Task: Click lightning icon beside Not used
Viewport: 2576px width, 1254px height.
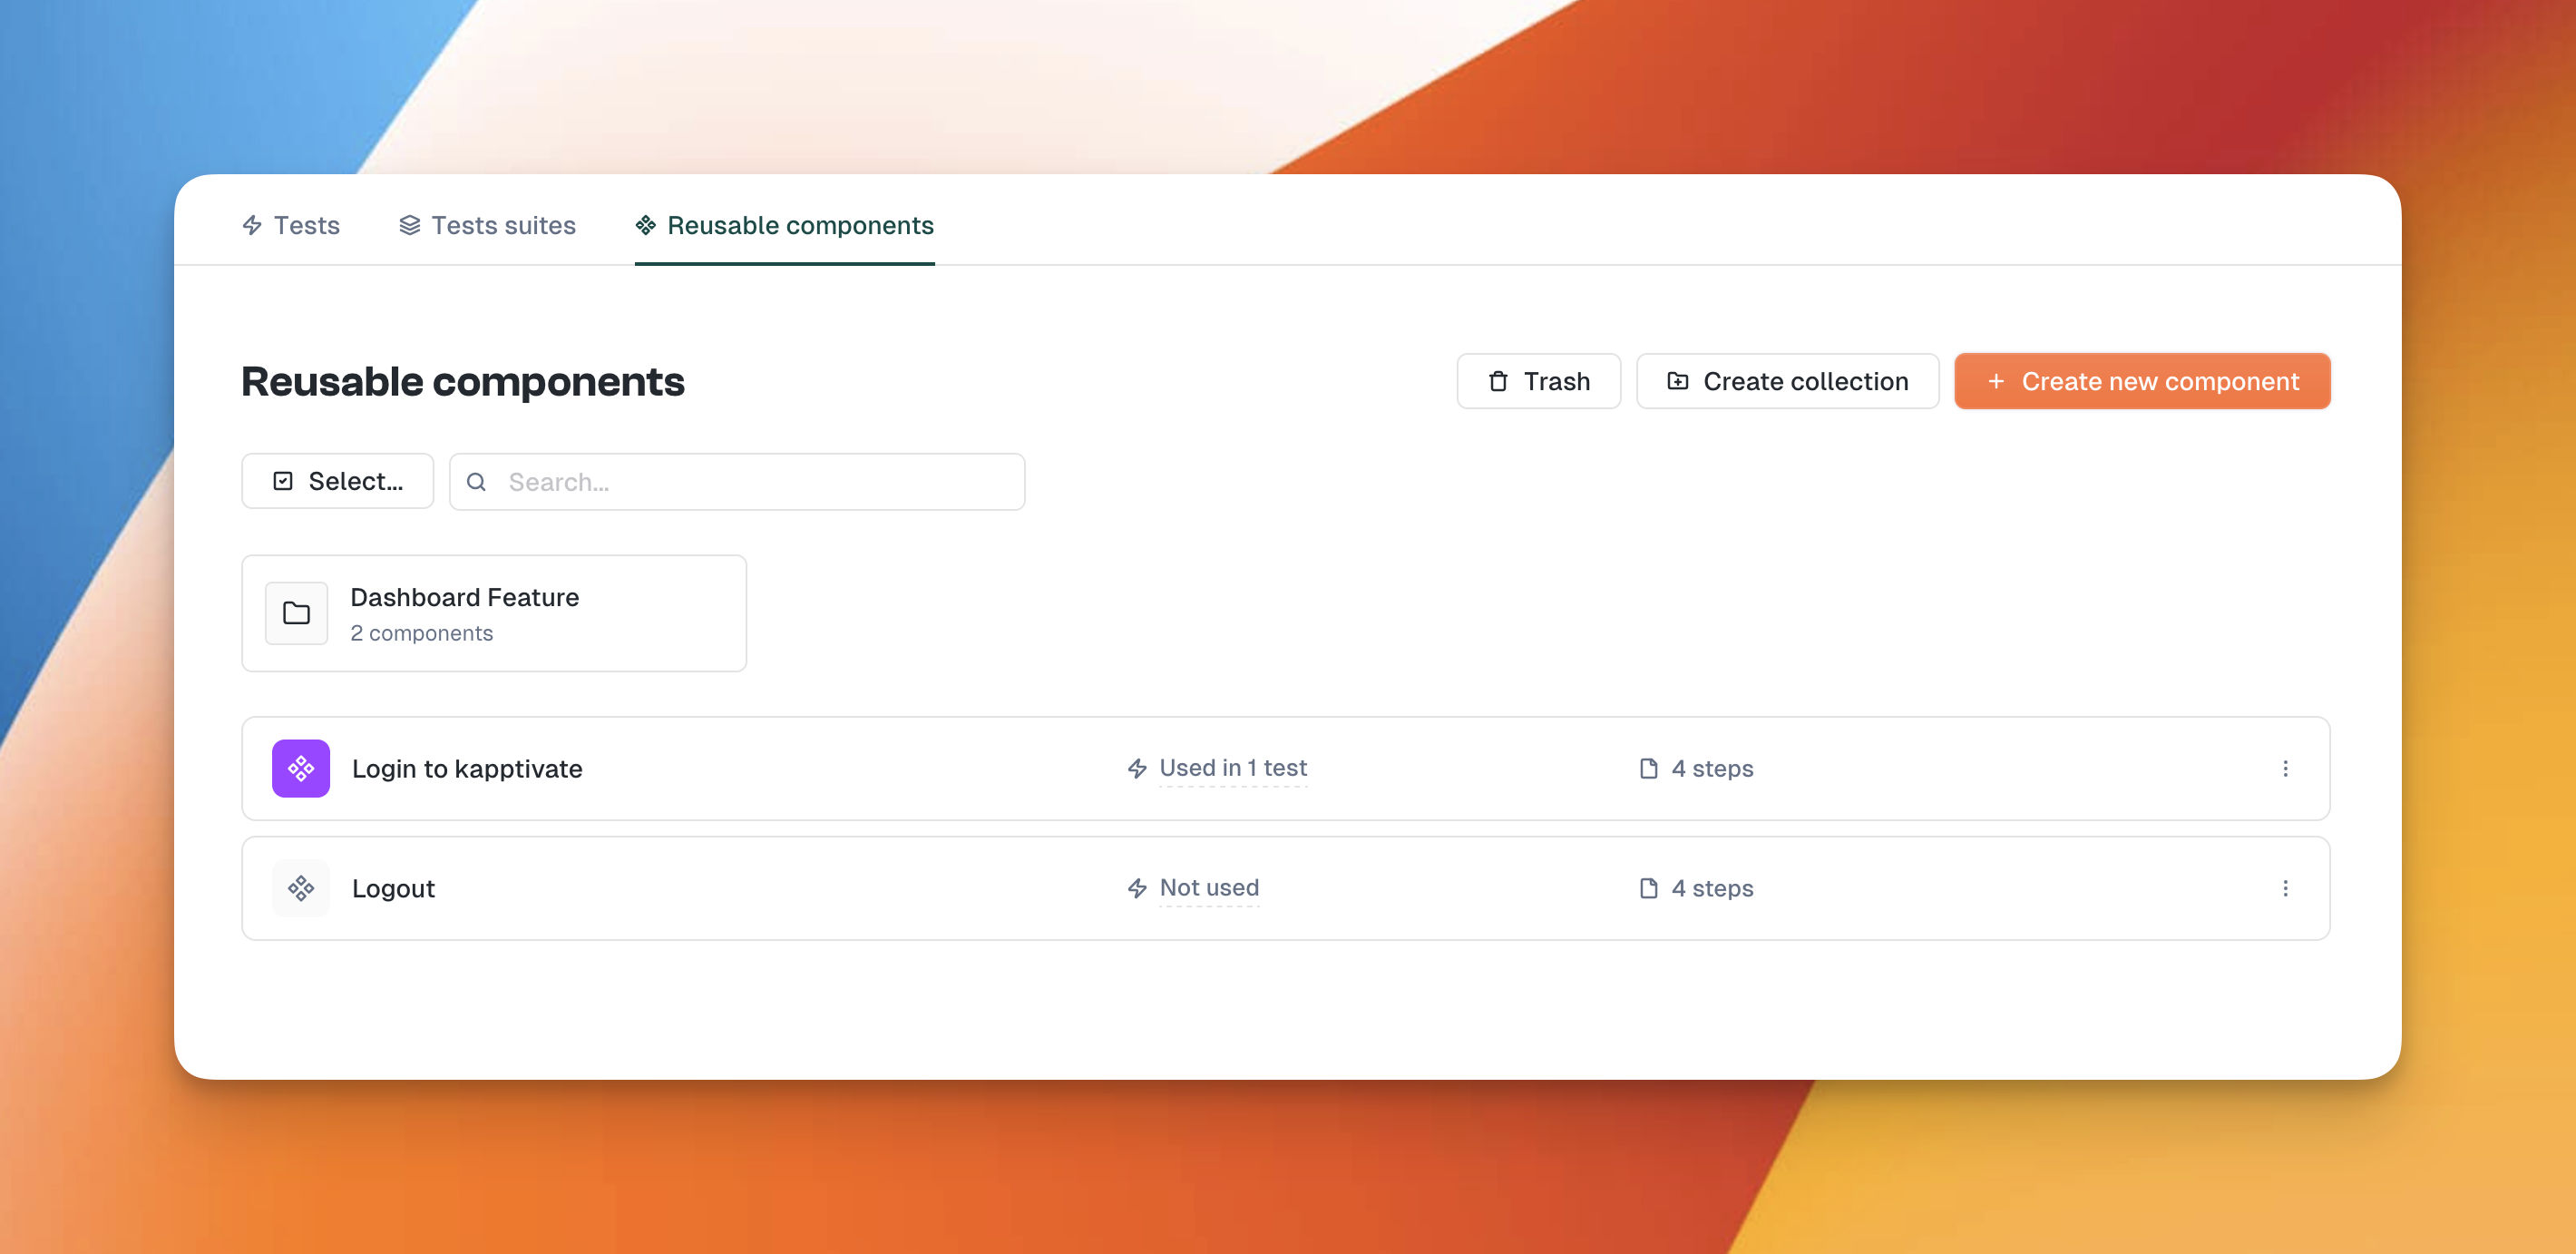Action: pyautogui.click(x=1137, y=888)
